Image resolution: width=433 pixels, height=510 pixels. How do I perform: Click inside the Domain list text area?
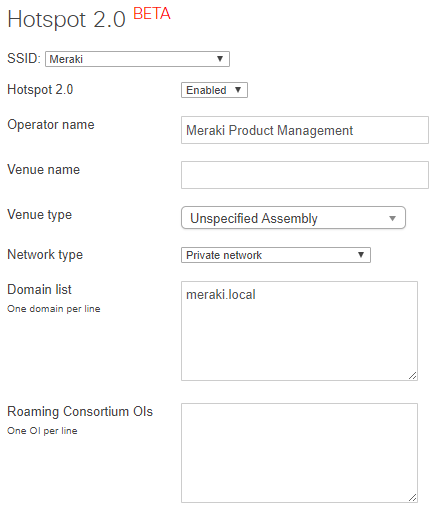coord(299,331)
